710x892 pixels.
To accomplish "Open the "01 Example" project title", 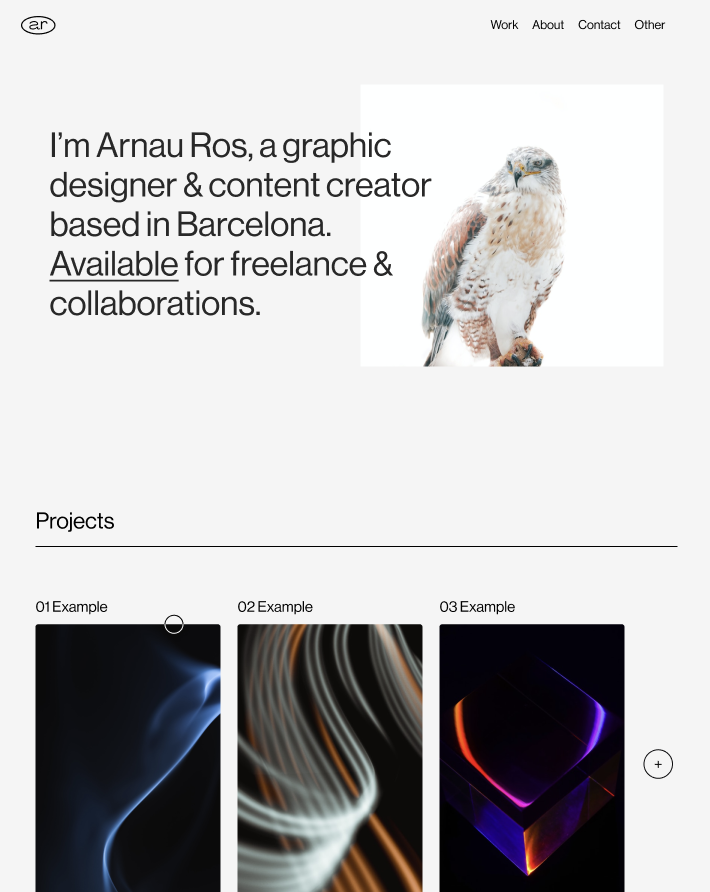I will coord(72,607).
